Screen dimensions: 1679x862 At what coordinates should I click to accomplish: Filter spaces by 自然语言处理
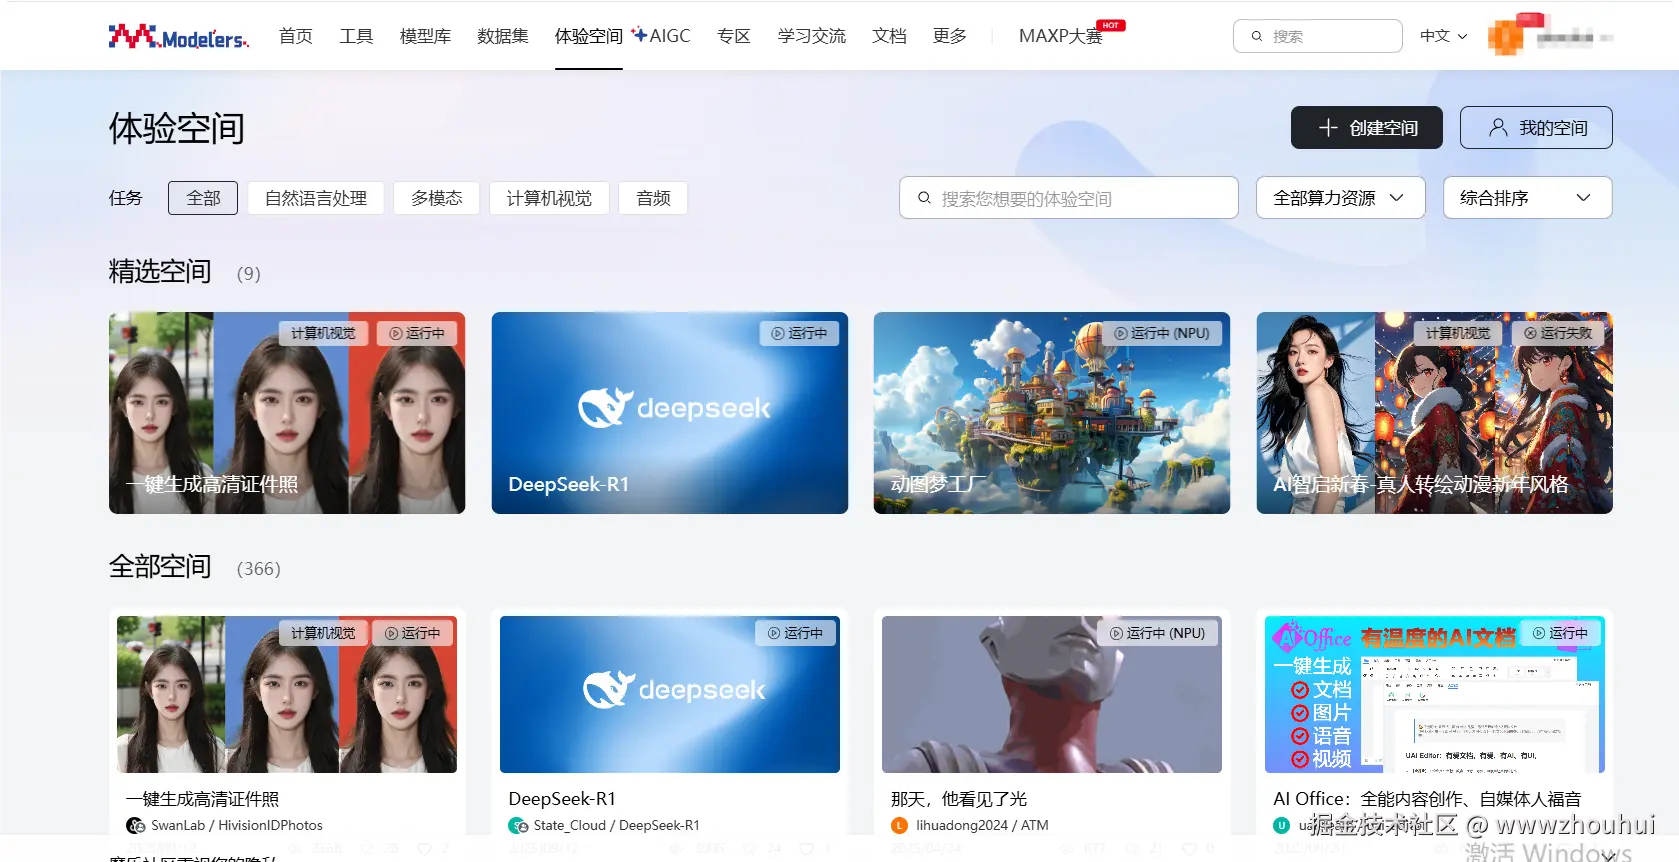[316, 198]
